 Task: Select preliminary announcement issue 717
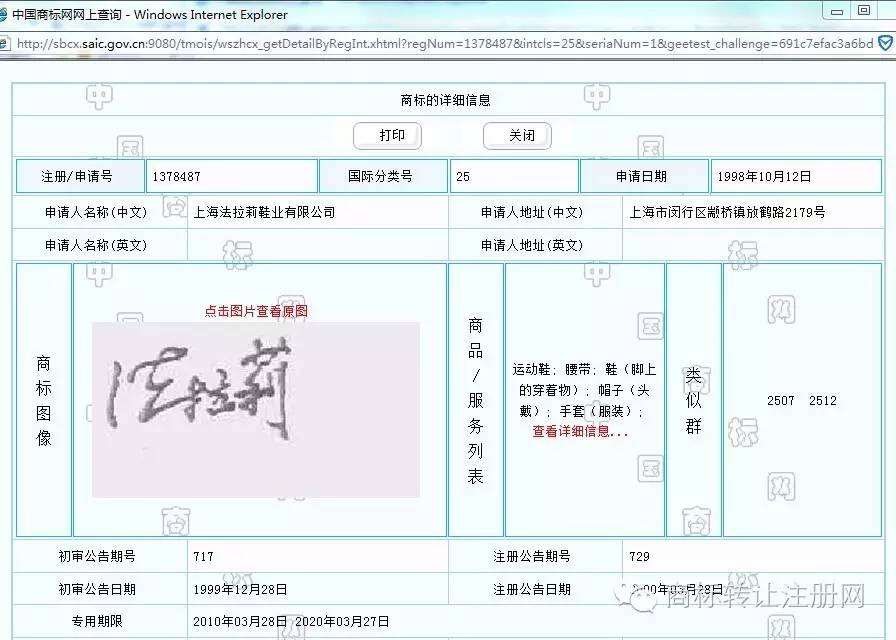click(203, 557)
